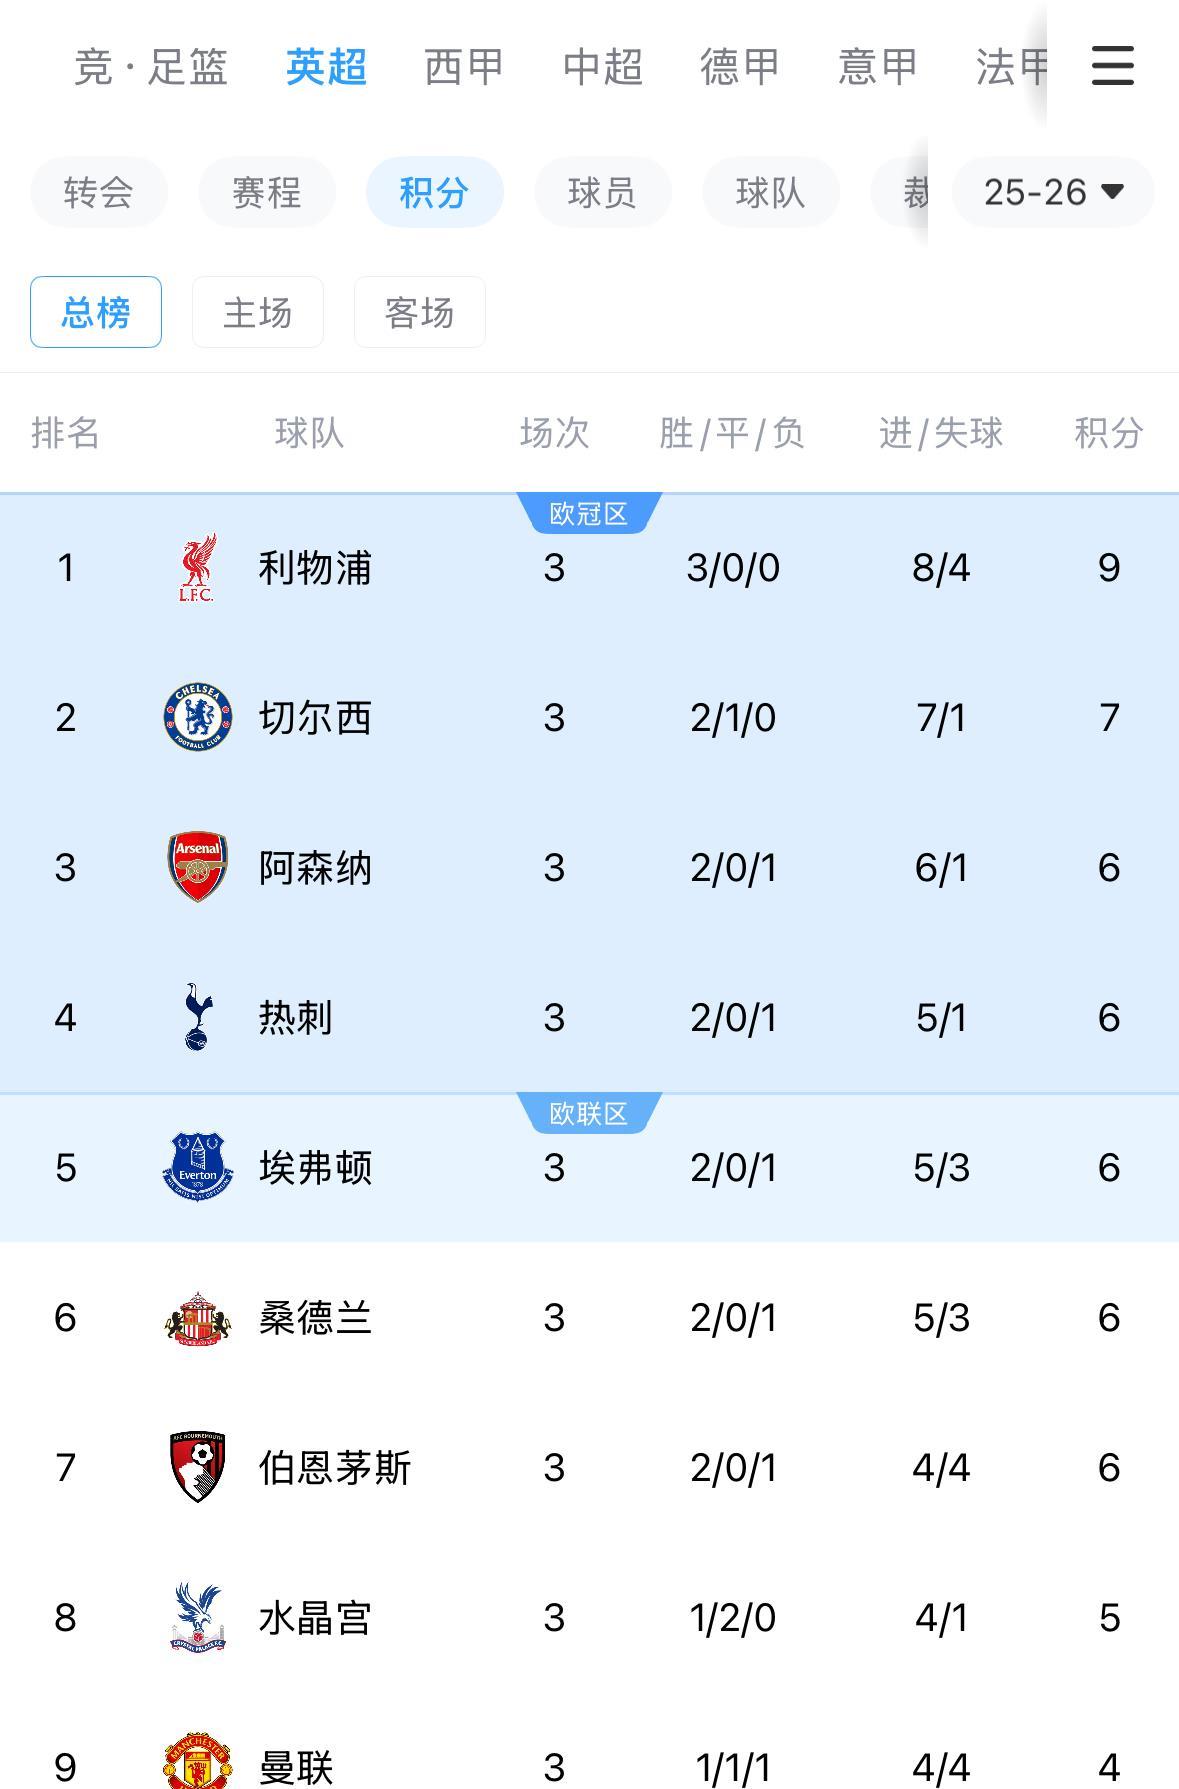Select the 总榜 overall standings filter
This screenshot has height=1789, width=1179.
click(x=96, y=312)
